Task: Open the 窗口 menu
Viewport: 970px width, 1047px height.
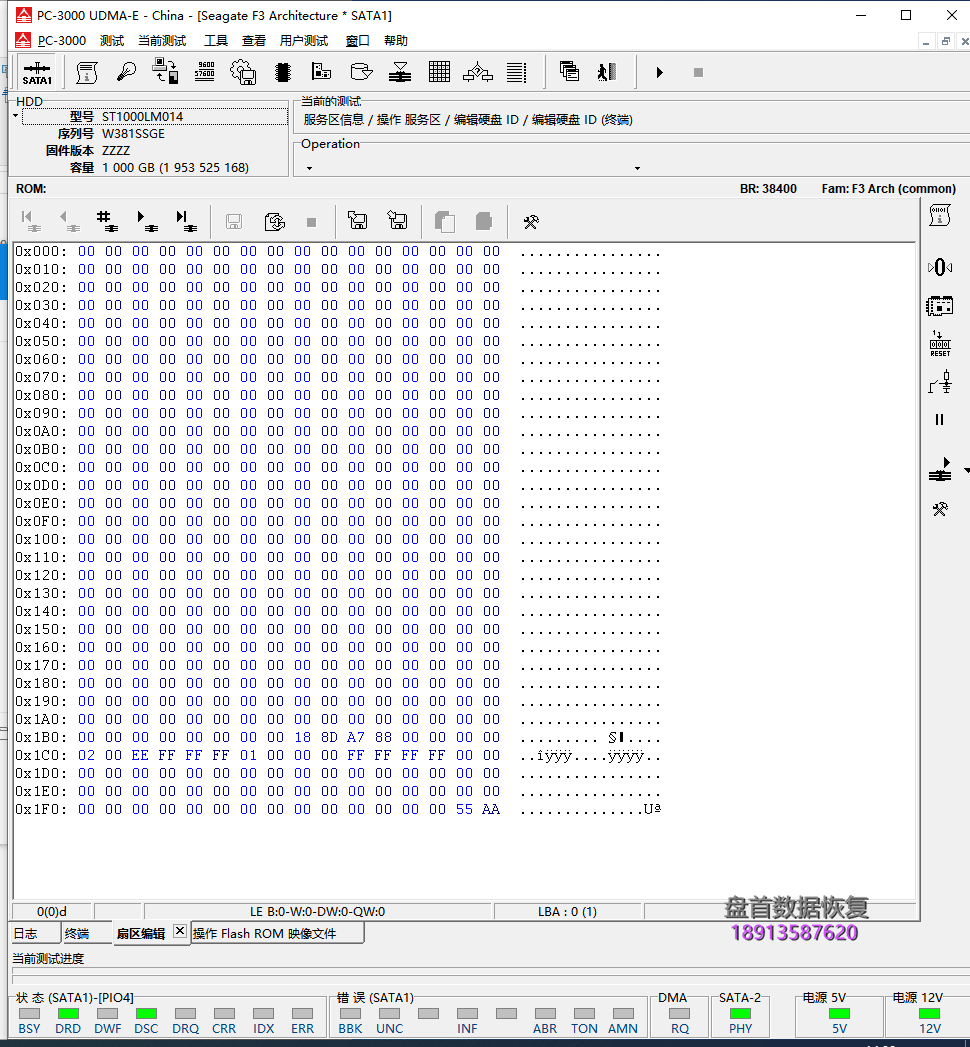Action: (358, 41)
